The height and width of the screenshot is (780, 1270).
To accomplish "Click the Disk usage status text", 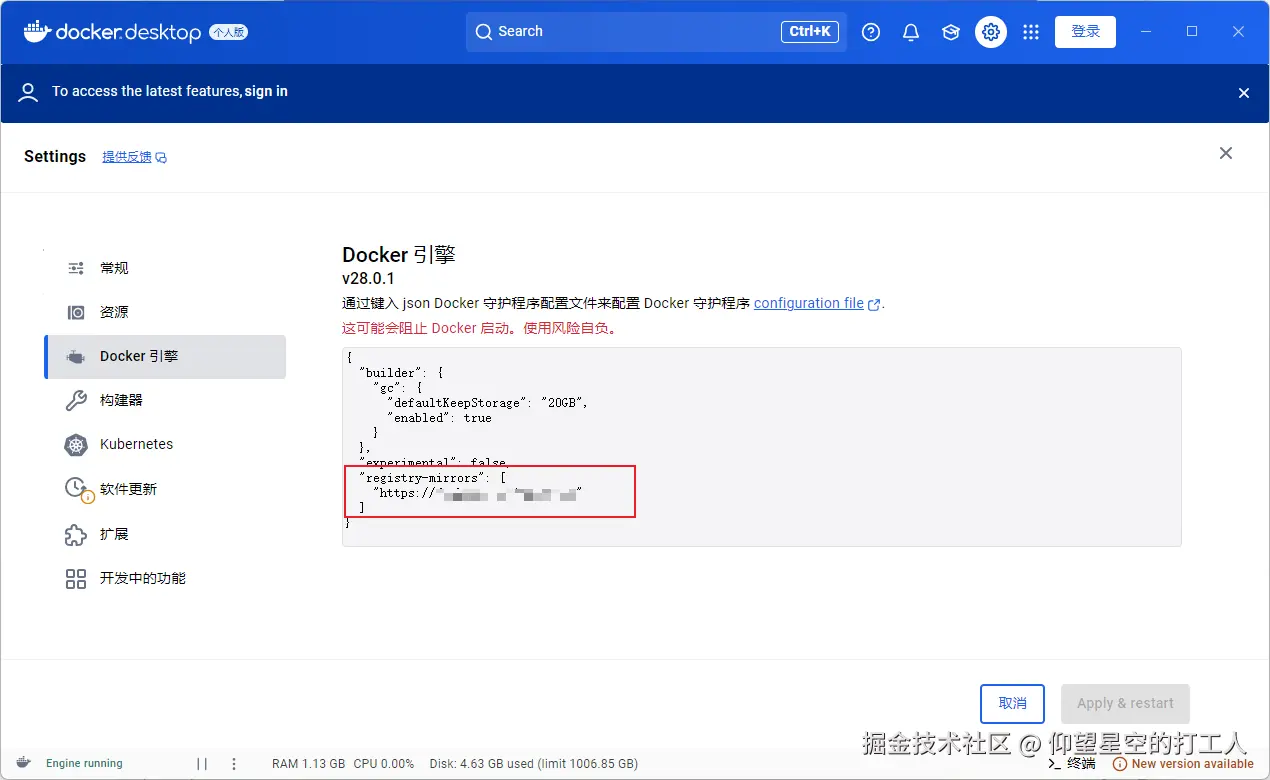I will tap(534, 764).
